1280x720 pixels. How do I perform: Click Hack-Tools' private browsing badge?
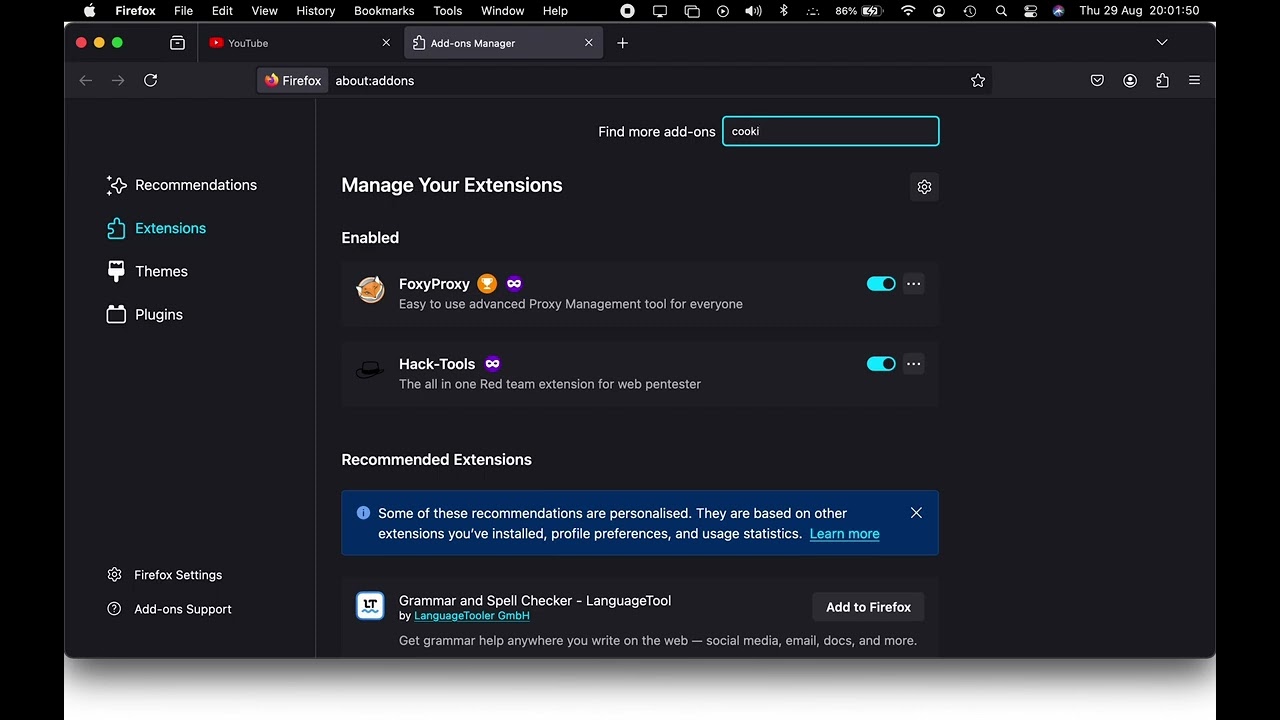pos(492,364)
